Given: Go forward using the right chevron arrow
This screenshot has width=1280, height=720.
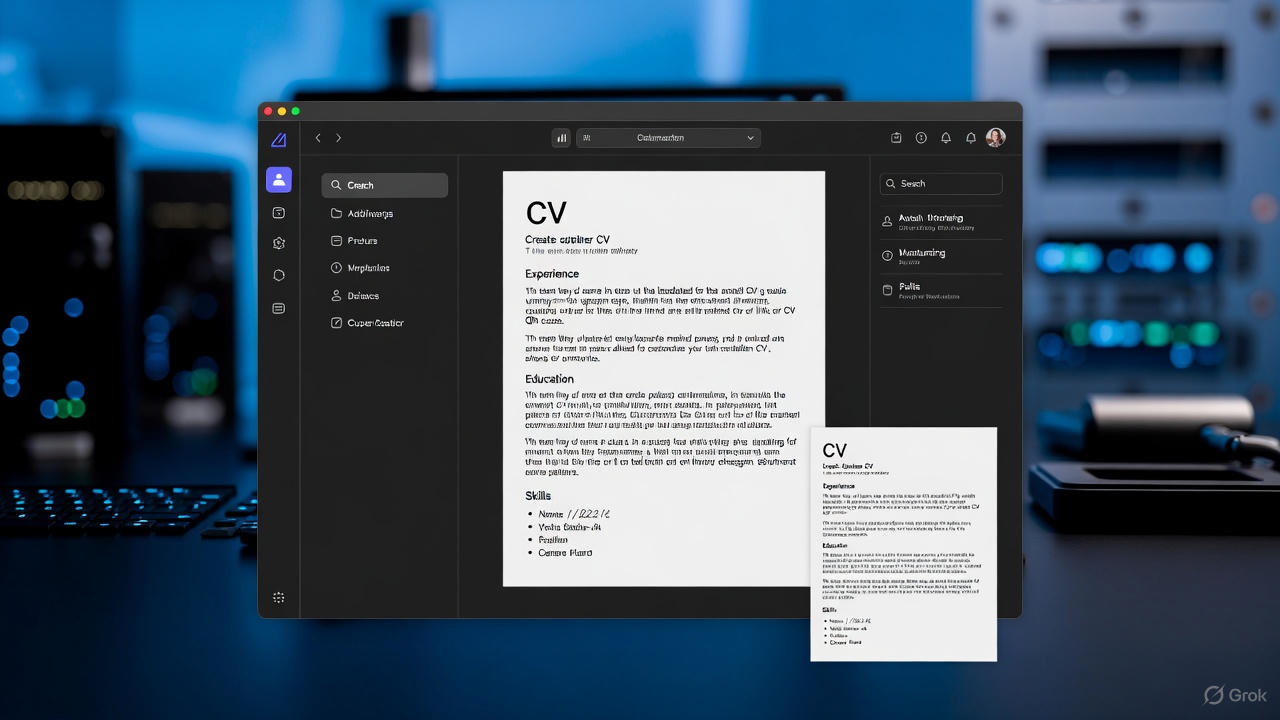Looking at the screenshot, I should [339, 138].
